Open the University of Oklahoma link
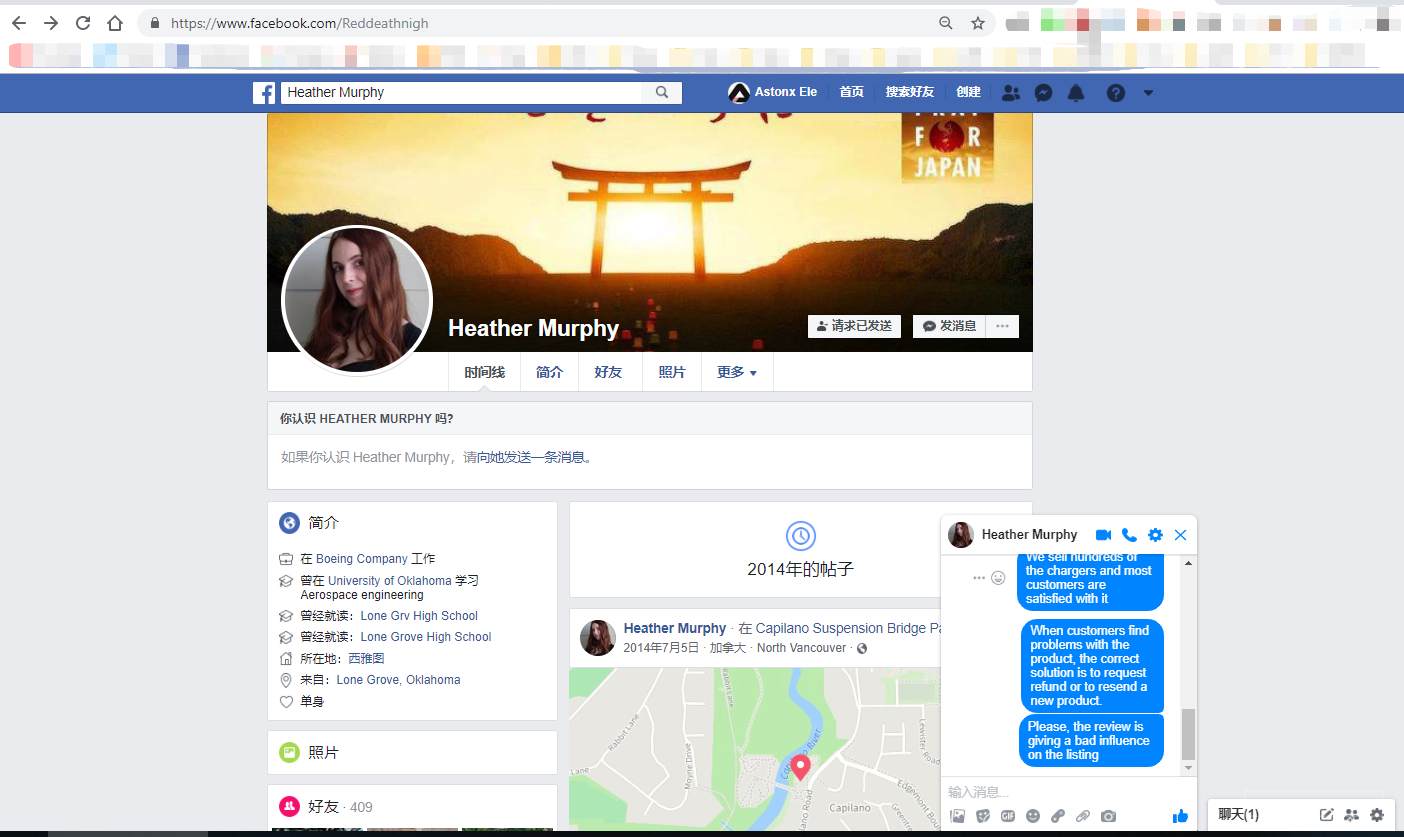This screenshot has width=1404, height=837. coord(389,581)
